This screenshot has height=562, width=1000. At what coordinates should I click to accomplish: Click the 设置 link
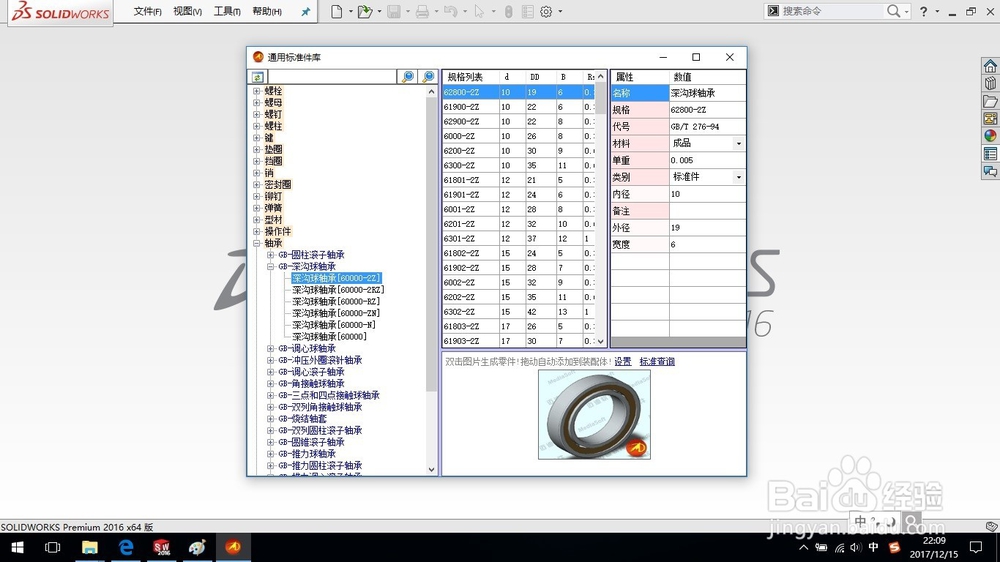click(x=622, y=362)
